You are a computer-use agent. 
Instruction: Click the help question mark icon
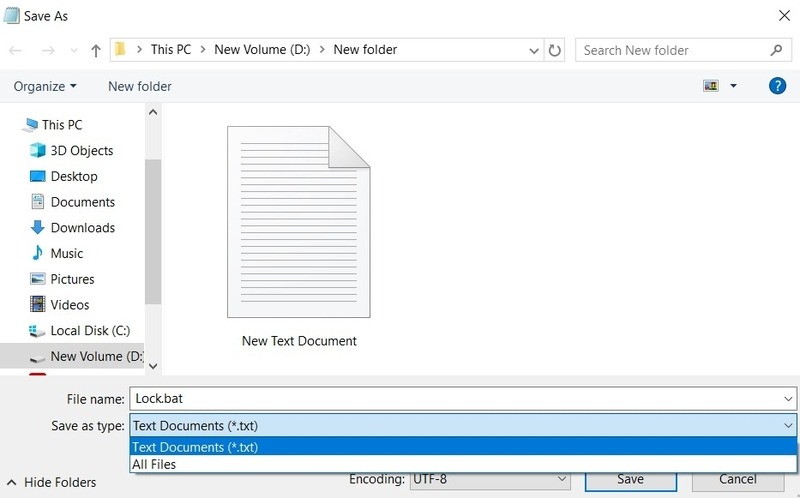click(777, 86)
